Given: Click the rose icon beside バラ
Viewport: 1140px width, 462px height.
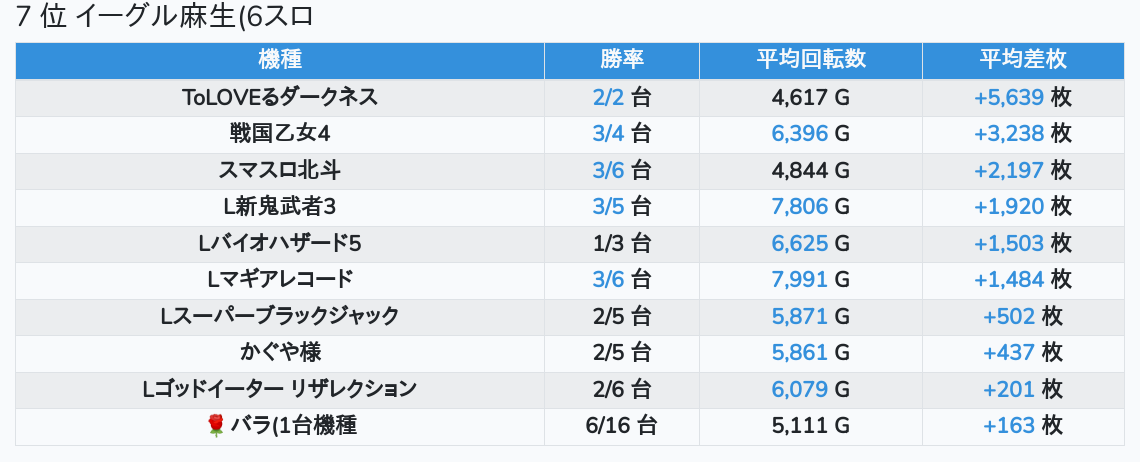Looking at the screenshot, I should point(215,426).
